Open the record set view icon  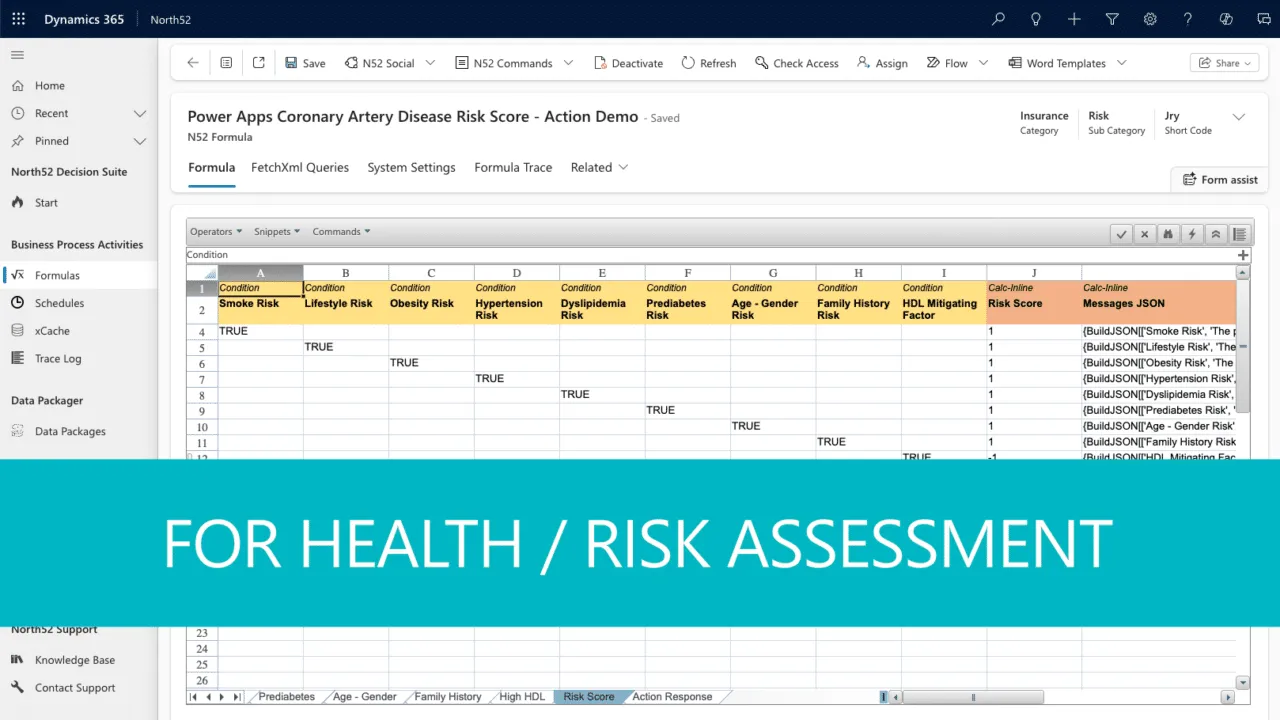(x=226, y=62)
